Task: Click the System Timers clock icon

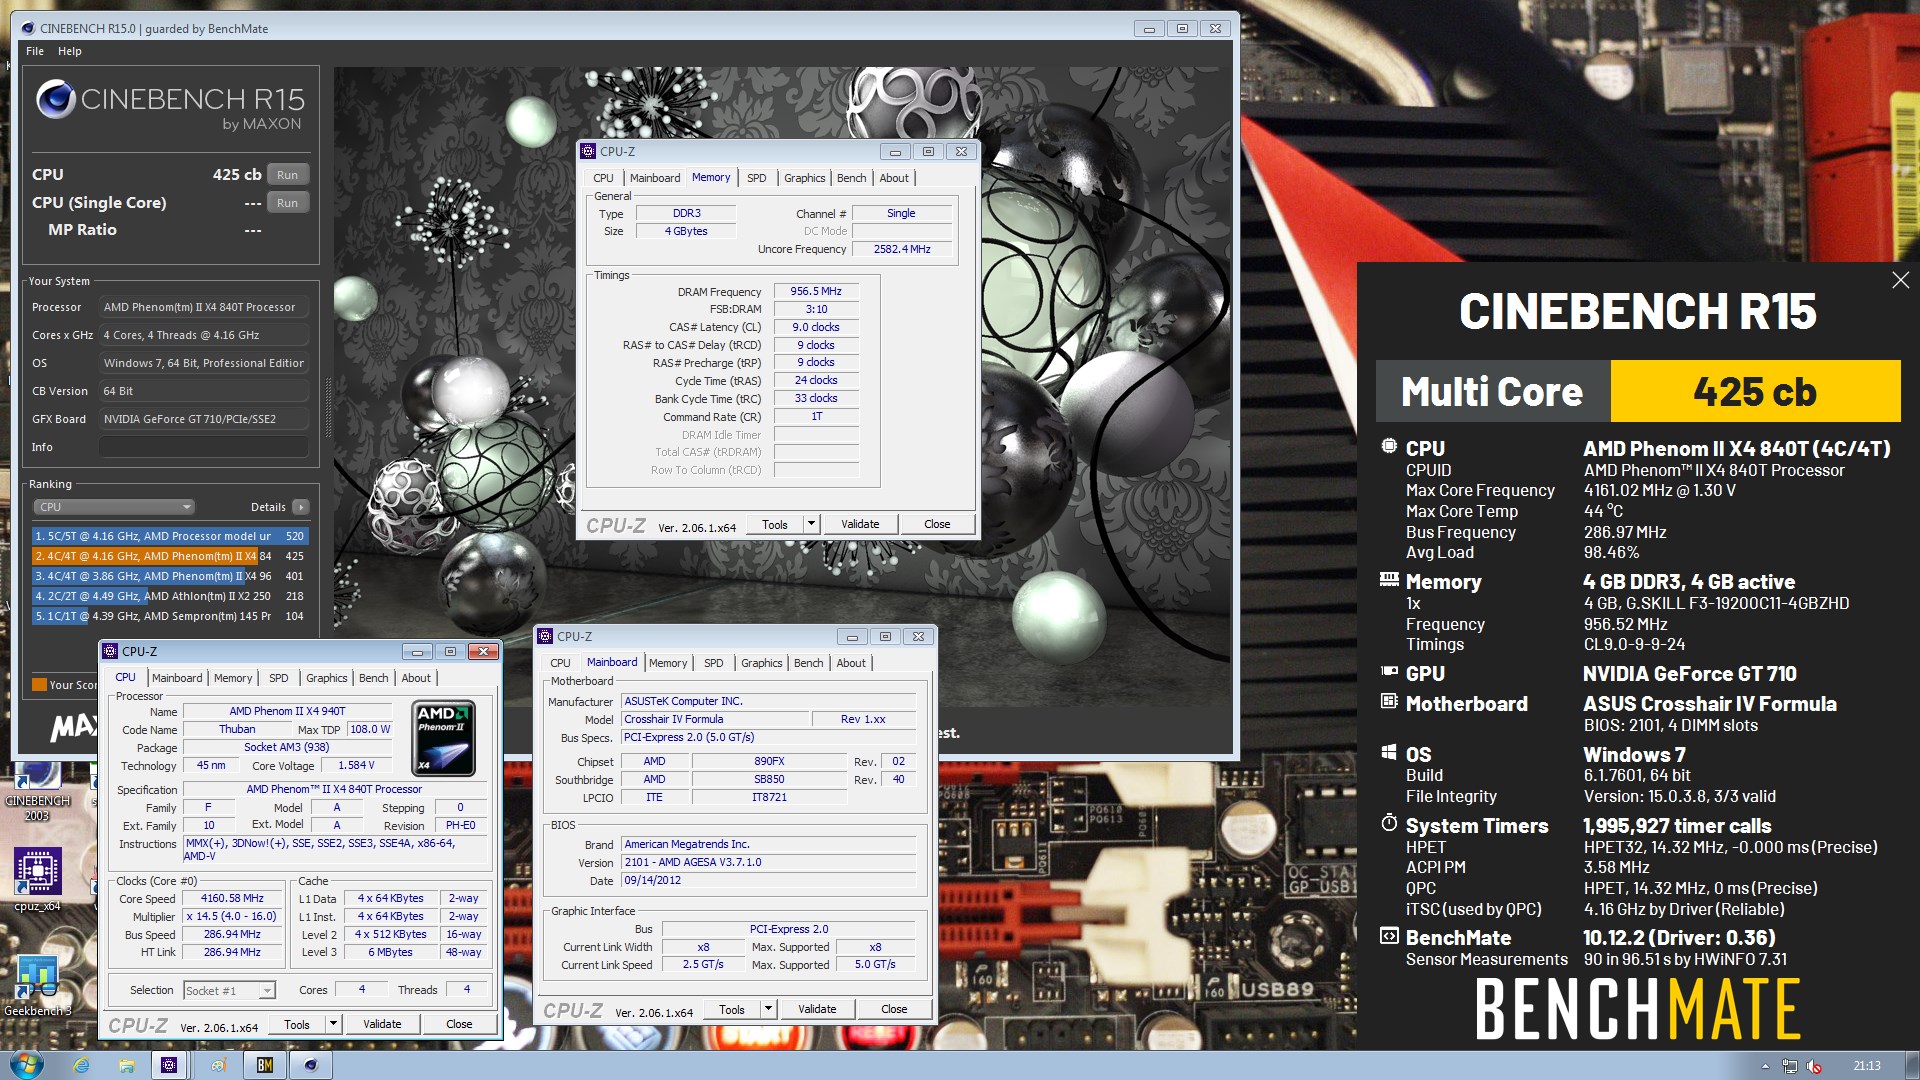Action: 1389,823
